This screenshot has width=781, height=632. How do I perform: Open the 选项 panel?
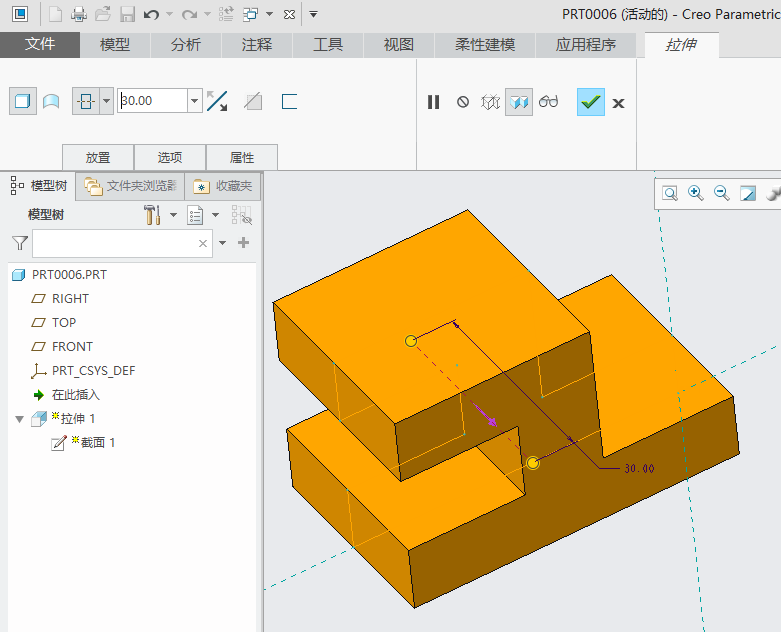coord(170,157)
